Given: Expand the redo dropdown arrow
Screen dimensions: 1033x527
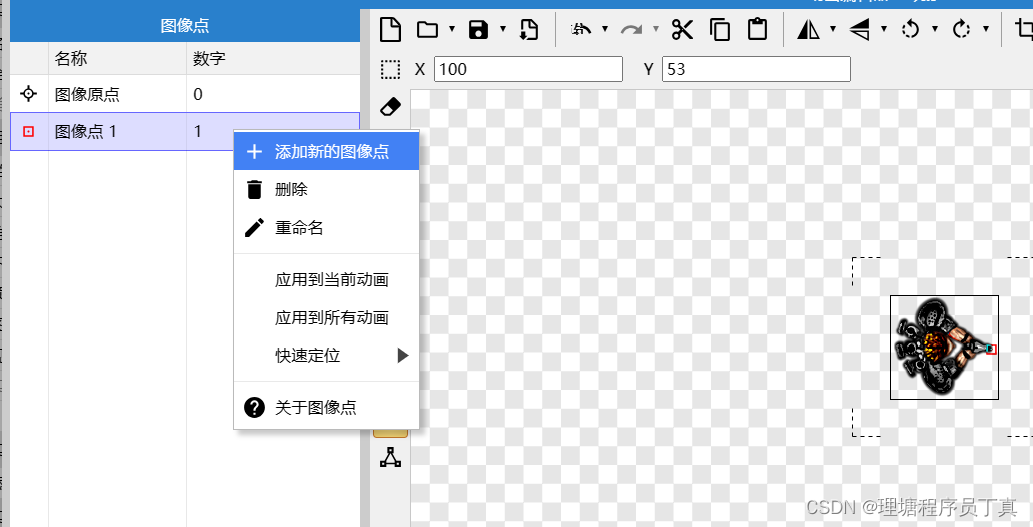Looking at the screenshot, I should [656, 29].
